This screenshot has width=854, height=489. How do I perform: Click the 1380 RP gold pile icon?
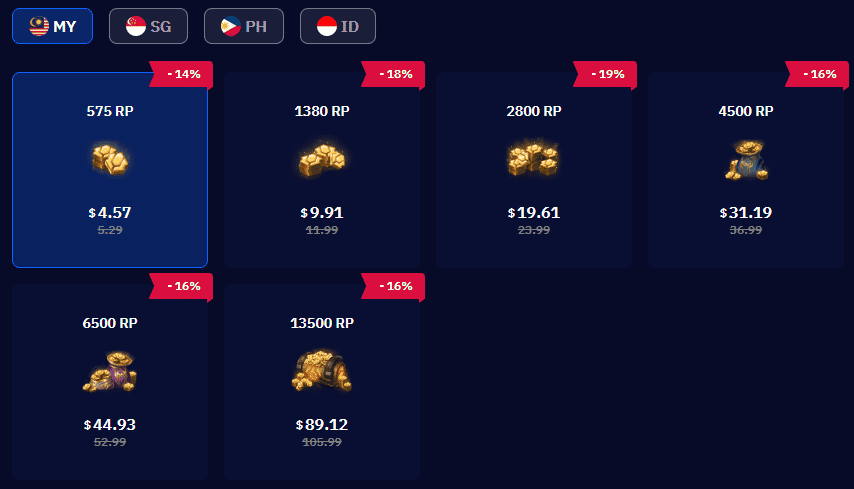322,160
